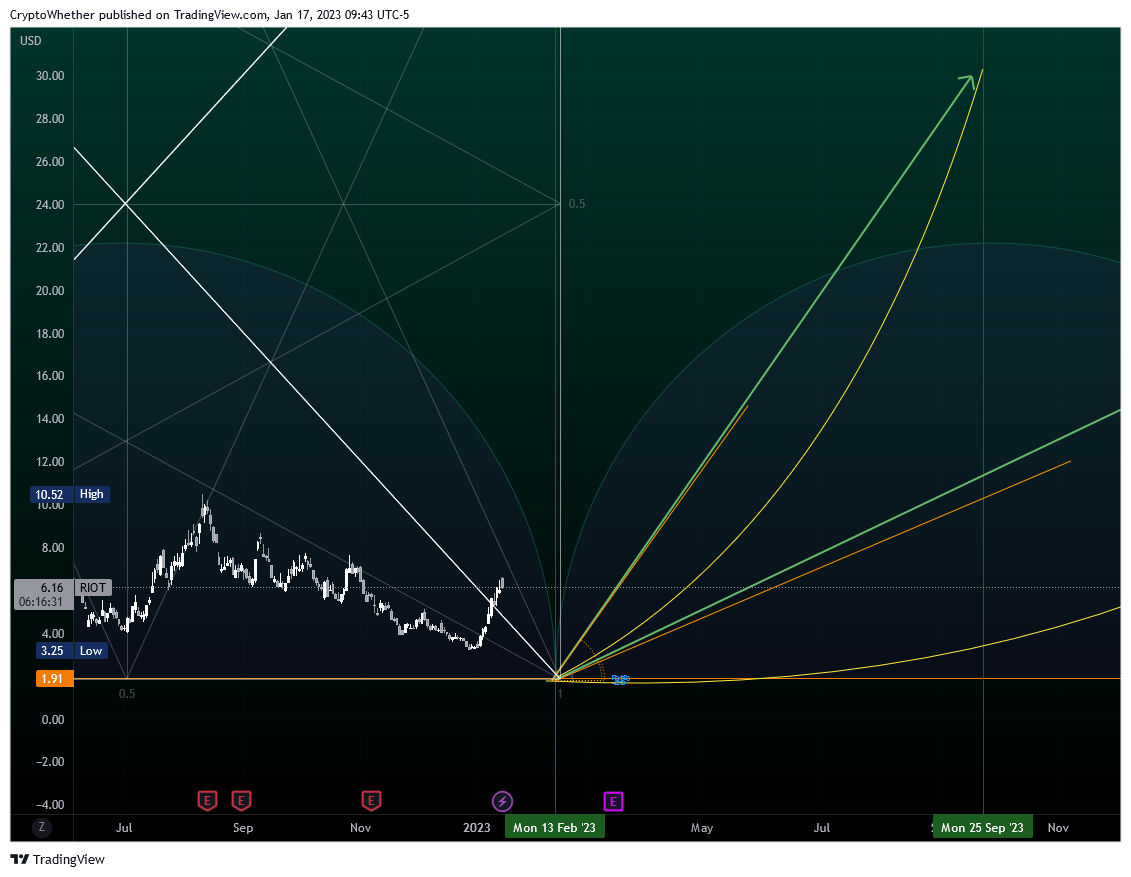Click the 12.00 price axis label
Image resolution: width=1131 pixels, height=877 pixels.
pyautogui.click(x=50, y=462)
